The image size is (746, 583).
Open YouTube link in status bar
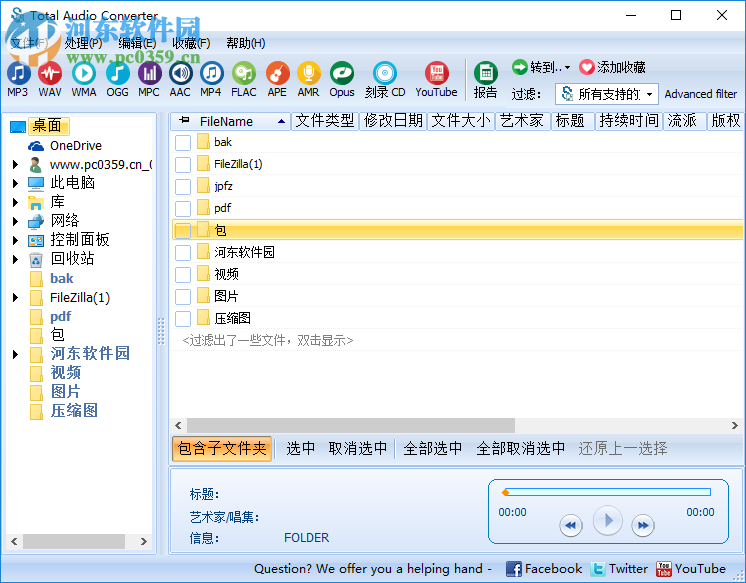(691, 569)
